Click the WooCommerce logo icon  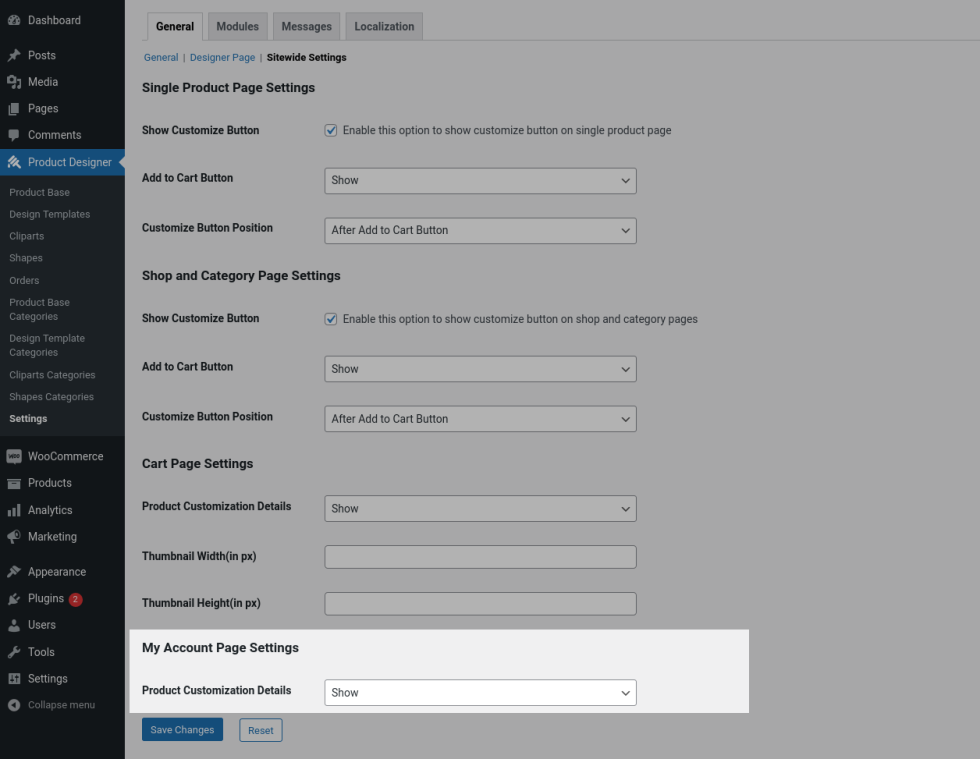(x=14, y=456)
